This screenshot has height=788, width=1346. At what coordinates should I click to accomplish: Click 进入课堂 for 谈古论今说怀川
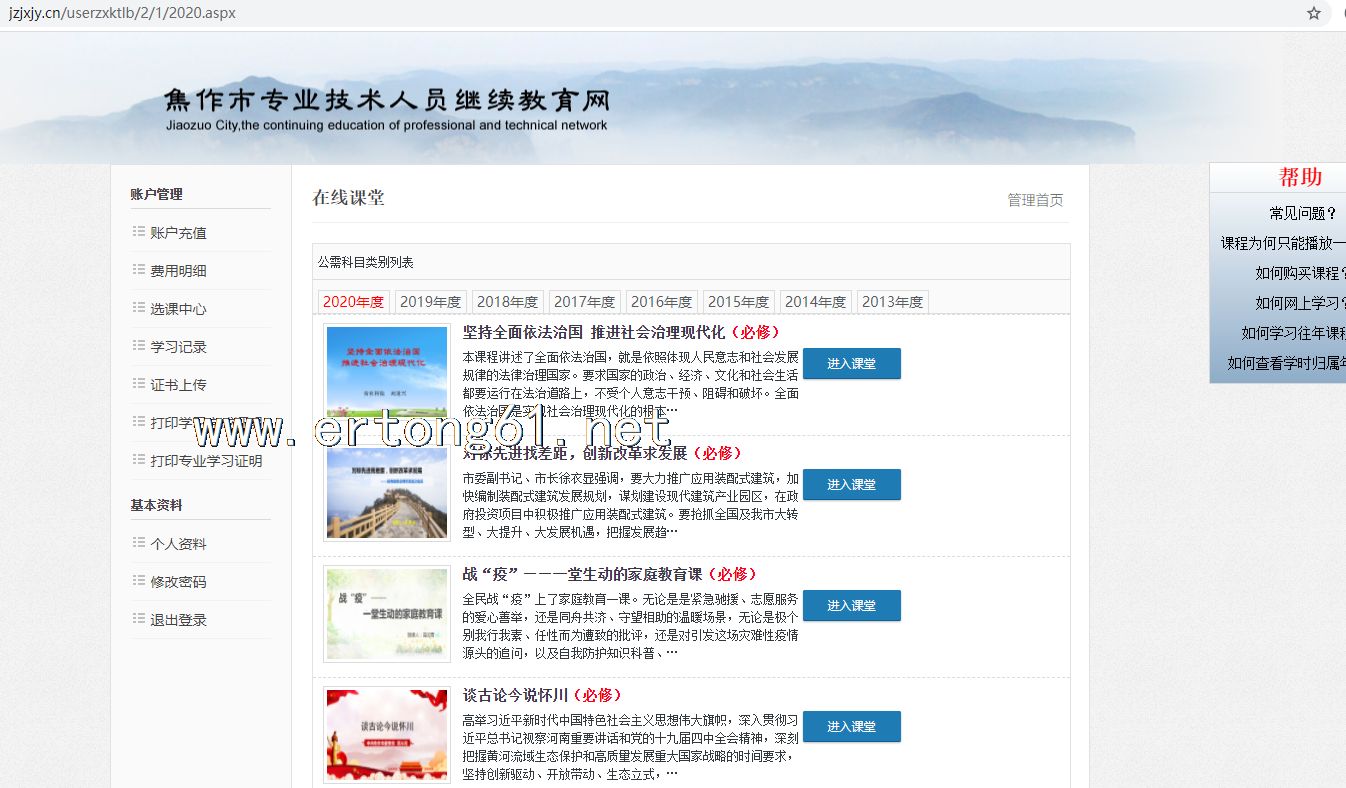[x=851, y=727]
